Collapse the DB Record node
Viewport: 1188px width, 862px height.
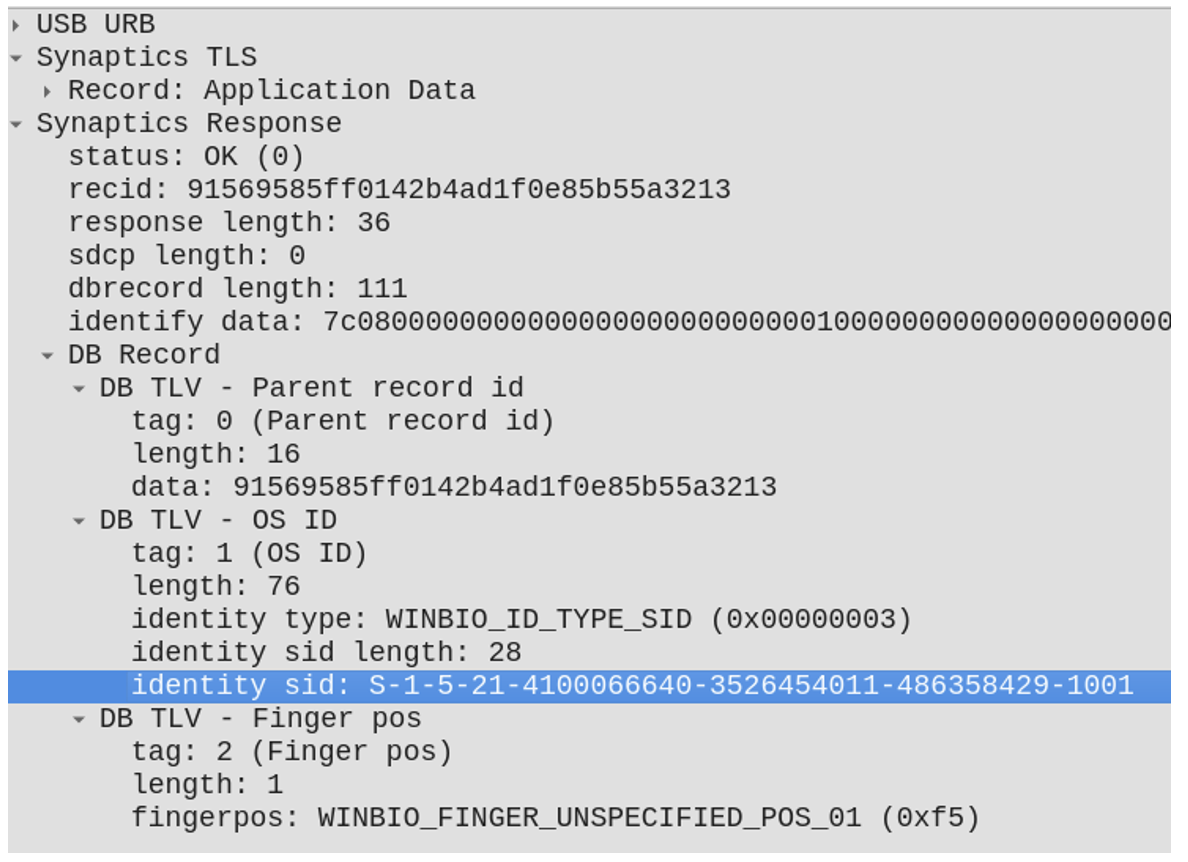click(47, 355)
